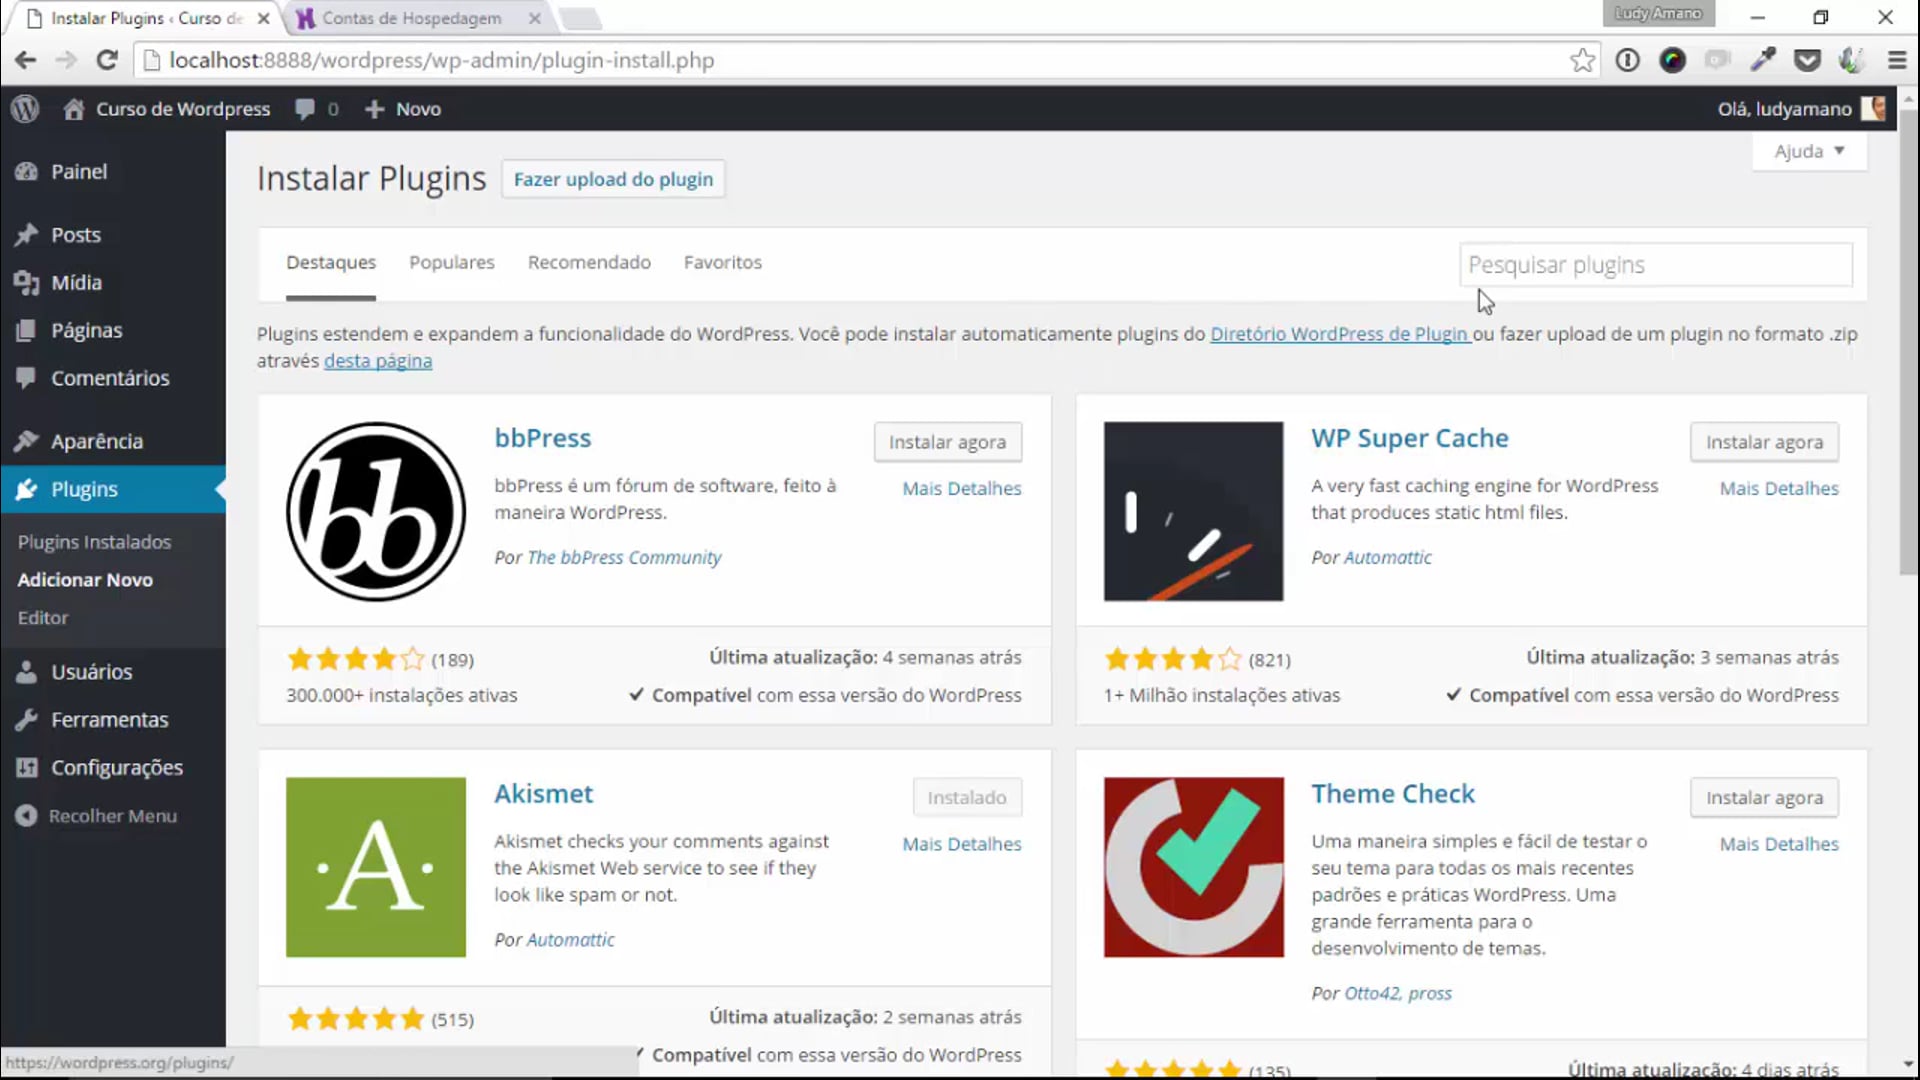Expand the Ajuda help dropdown
1920x1080 pixels.
[x=1809, y=151]
